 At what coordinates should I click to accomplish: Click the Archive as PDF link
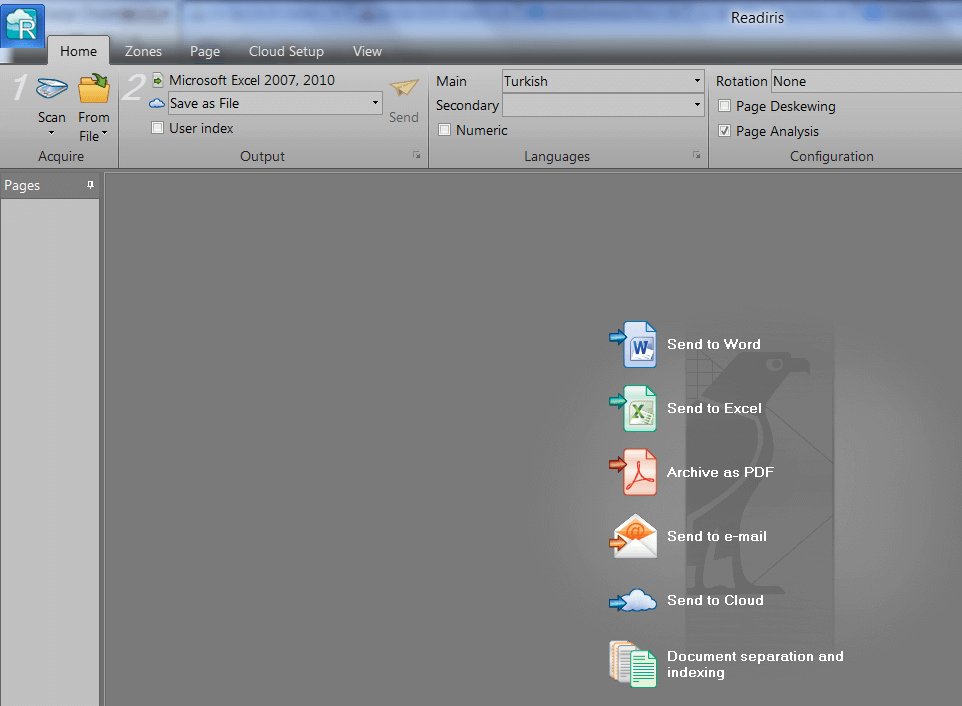pos(720,472)
